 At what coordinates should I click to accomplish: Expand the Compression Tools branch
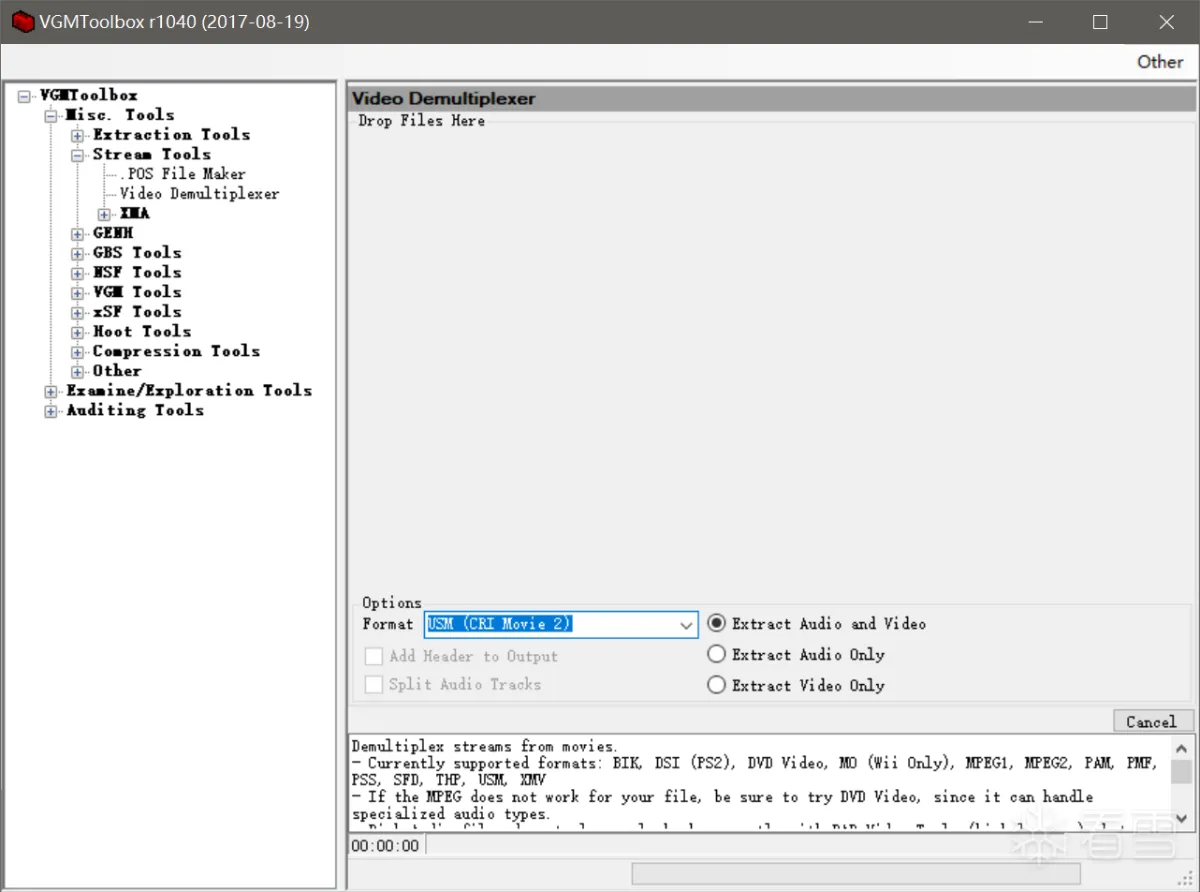(x=77, y=351)
